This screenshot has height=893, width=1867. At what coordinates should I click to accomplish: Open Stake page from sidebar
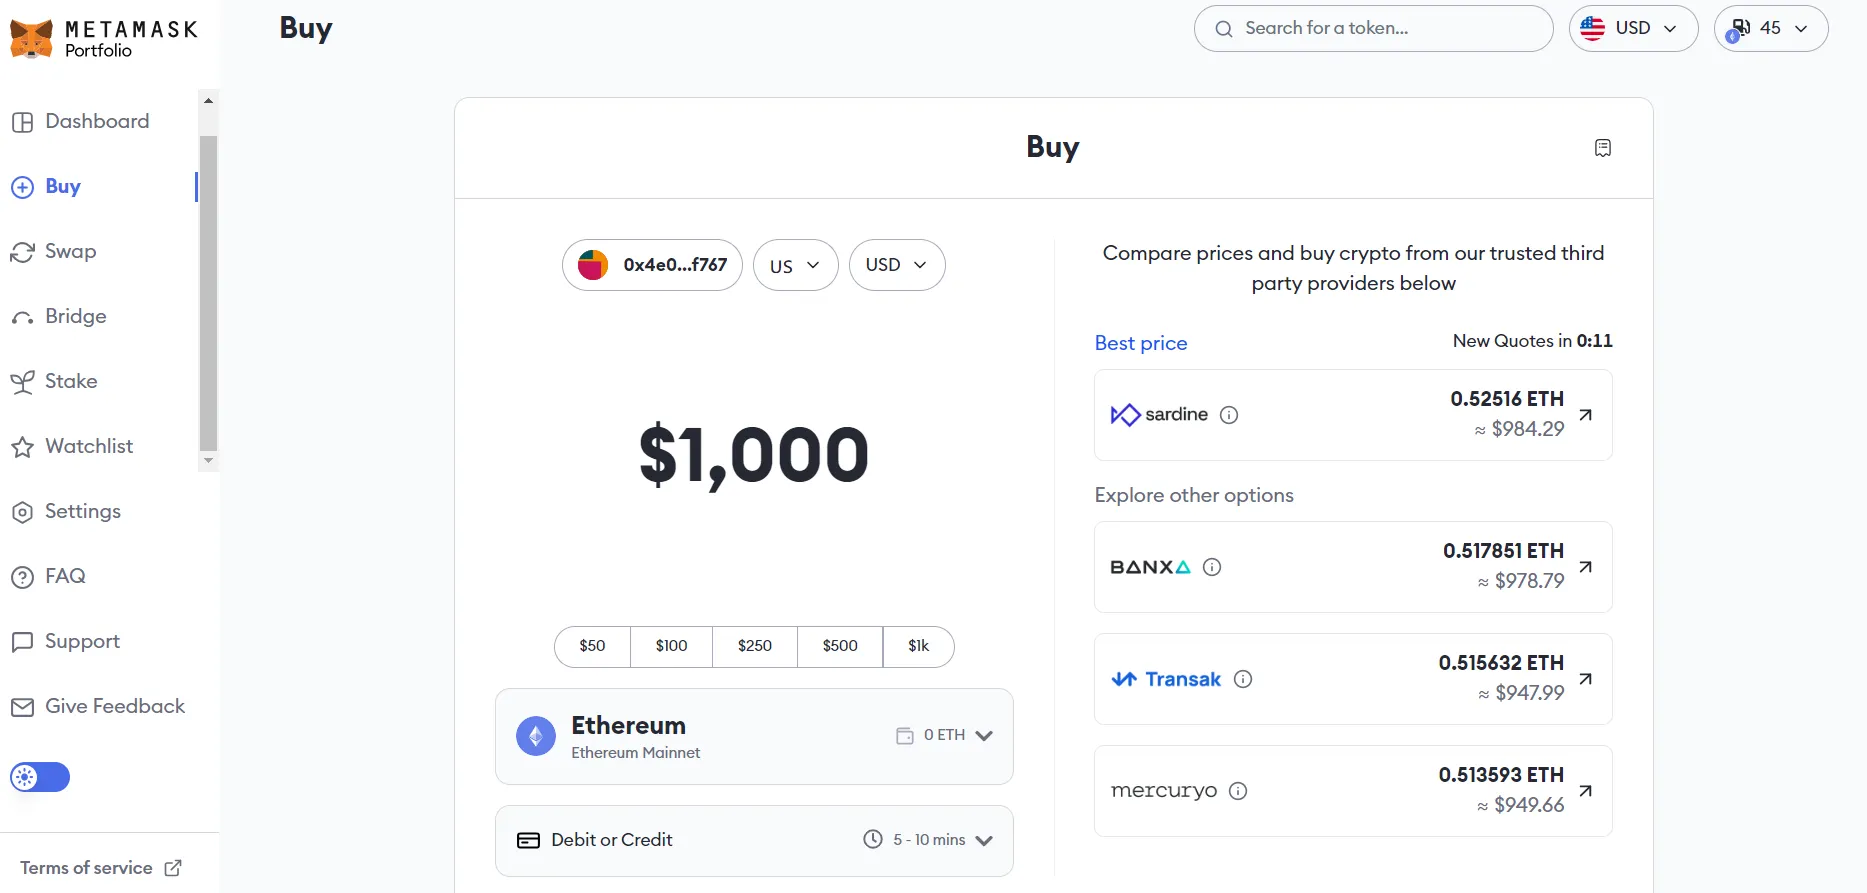(70, 381)
